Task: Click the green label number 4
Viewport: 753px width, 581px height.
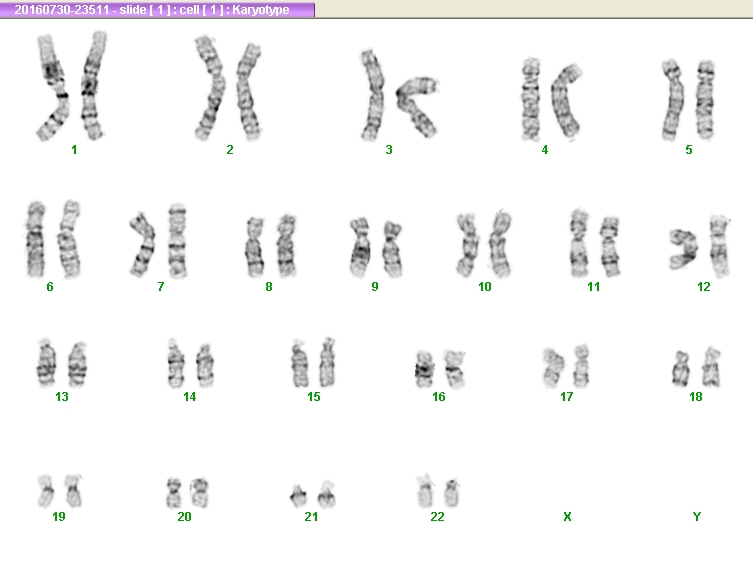Action: pos(545,150)
